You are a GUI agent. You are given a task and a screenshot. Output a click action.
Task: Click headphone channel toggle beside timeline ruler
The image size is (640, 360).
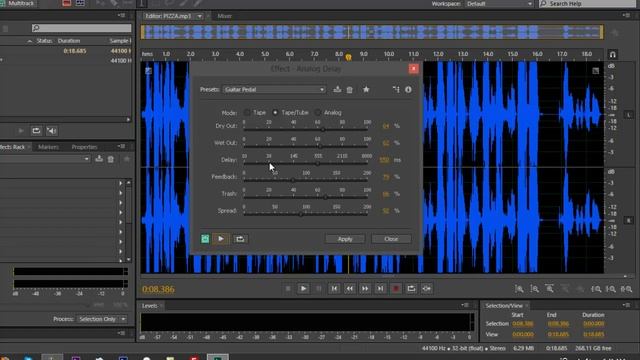[612, 54]
